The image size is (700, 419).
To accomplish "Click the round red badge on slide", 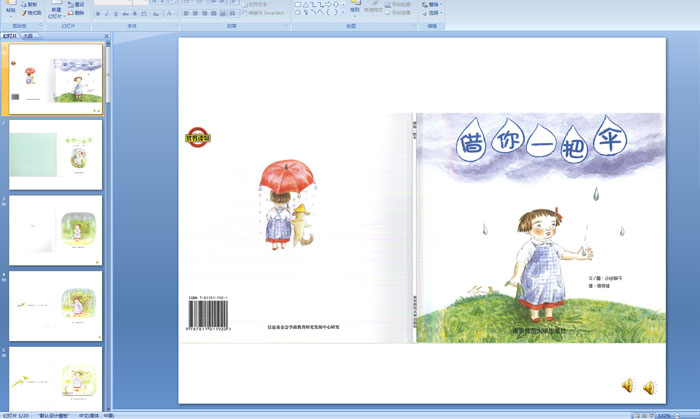I will [x=198, y=137].
